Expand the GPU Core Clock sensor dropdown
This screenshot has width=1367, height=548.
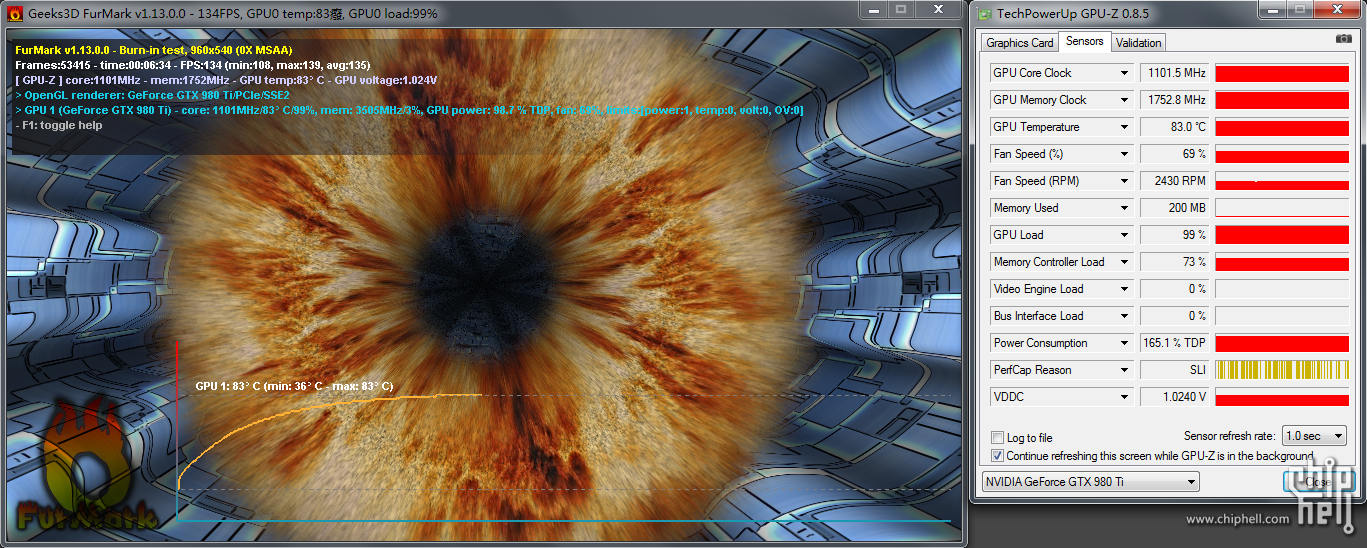[x=1124, y=73]
